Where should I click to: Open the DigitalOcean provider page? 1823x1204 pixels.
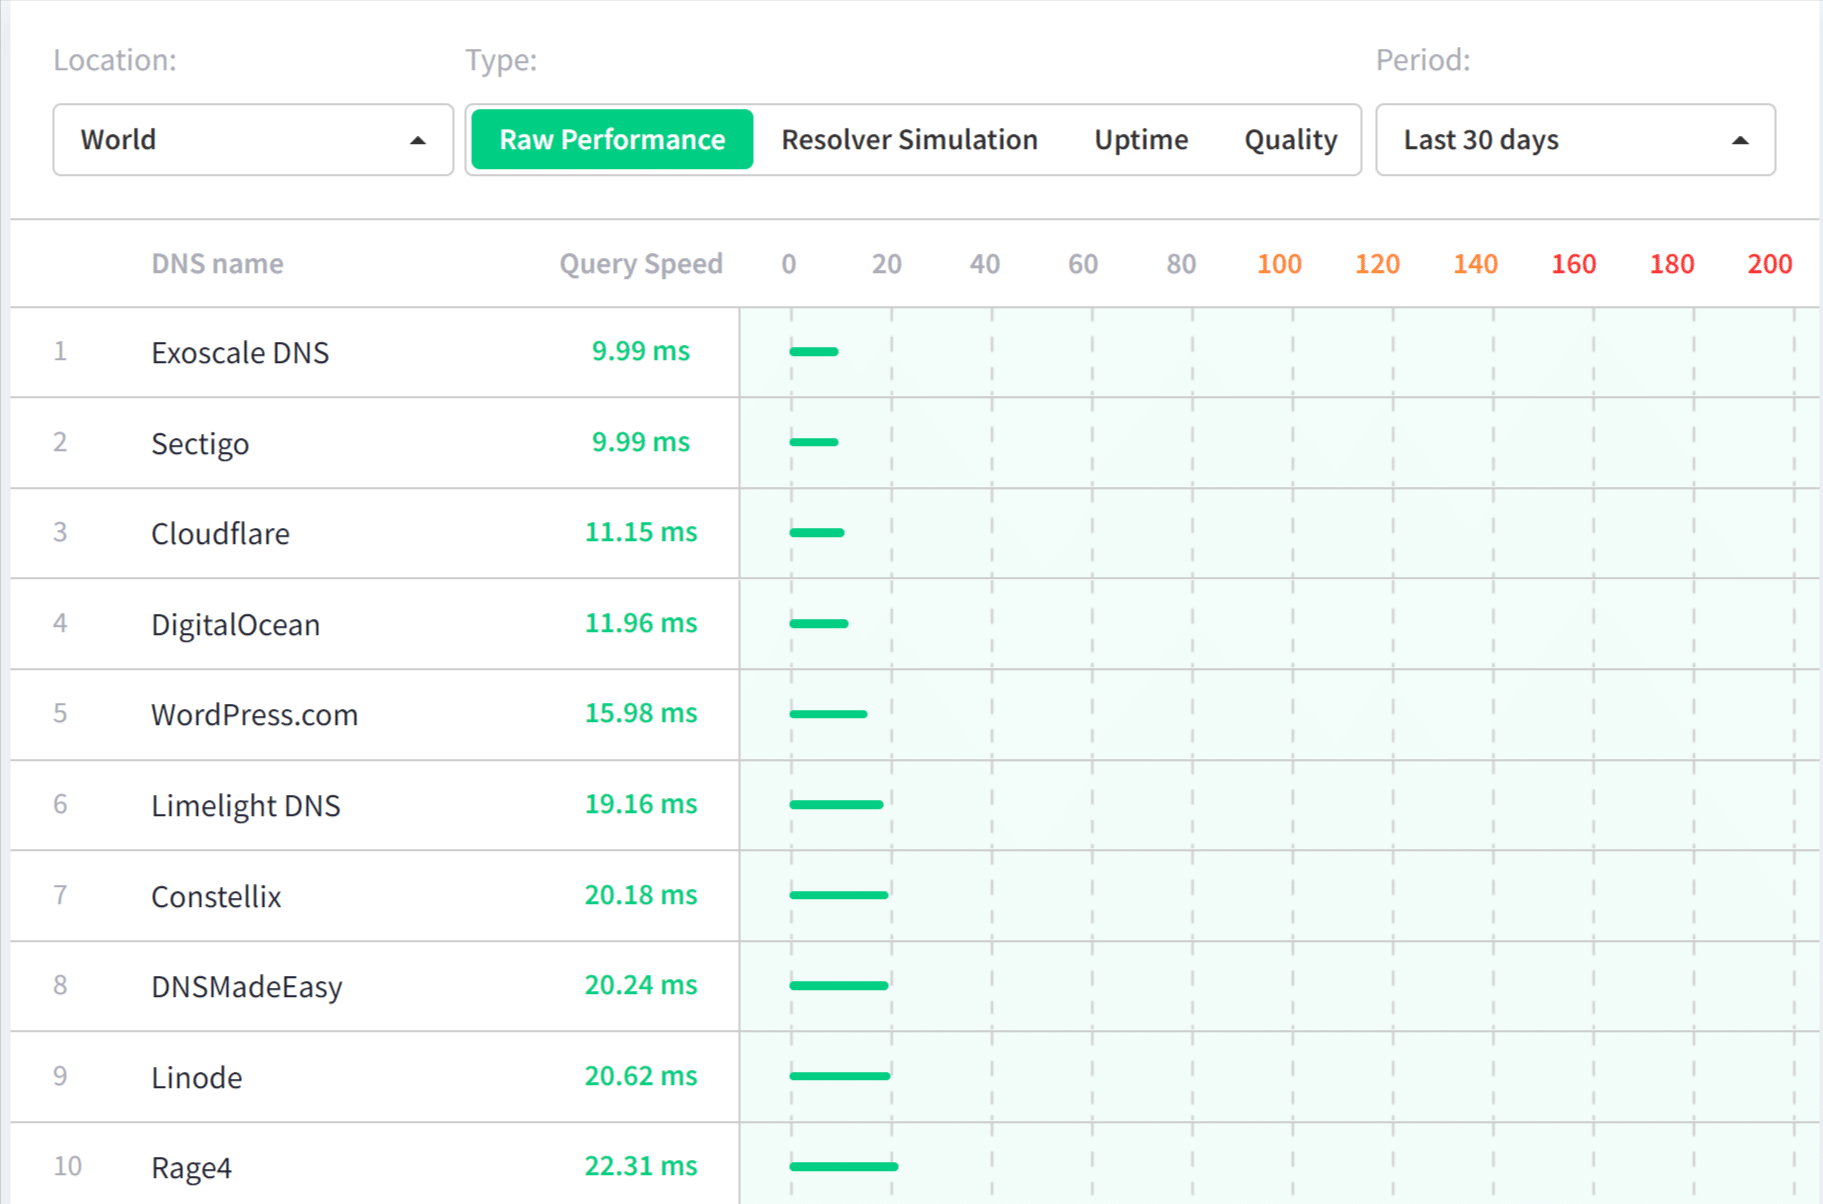(x=235, y=624)
